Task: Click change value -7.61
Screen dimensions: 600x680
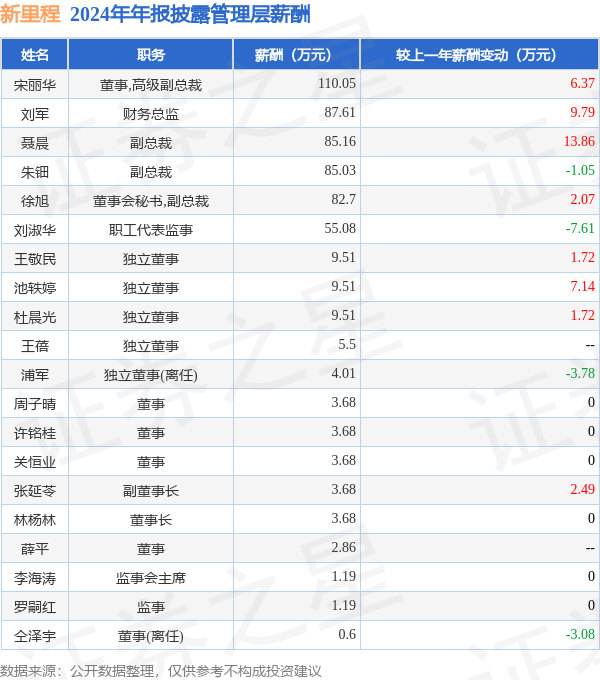Action: click(x=580, y=229)
